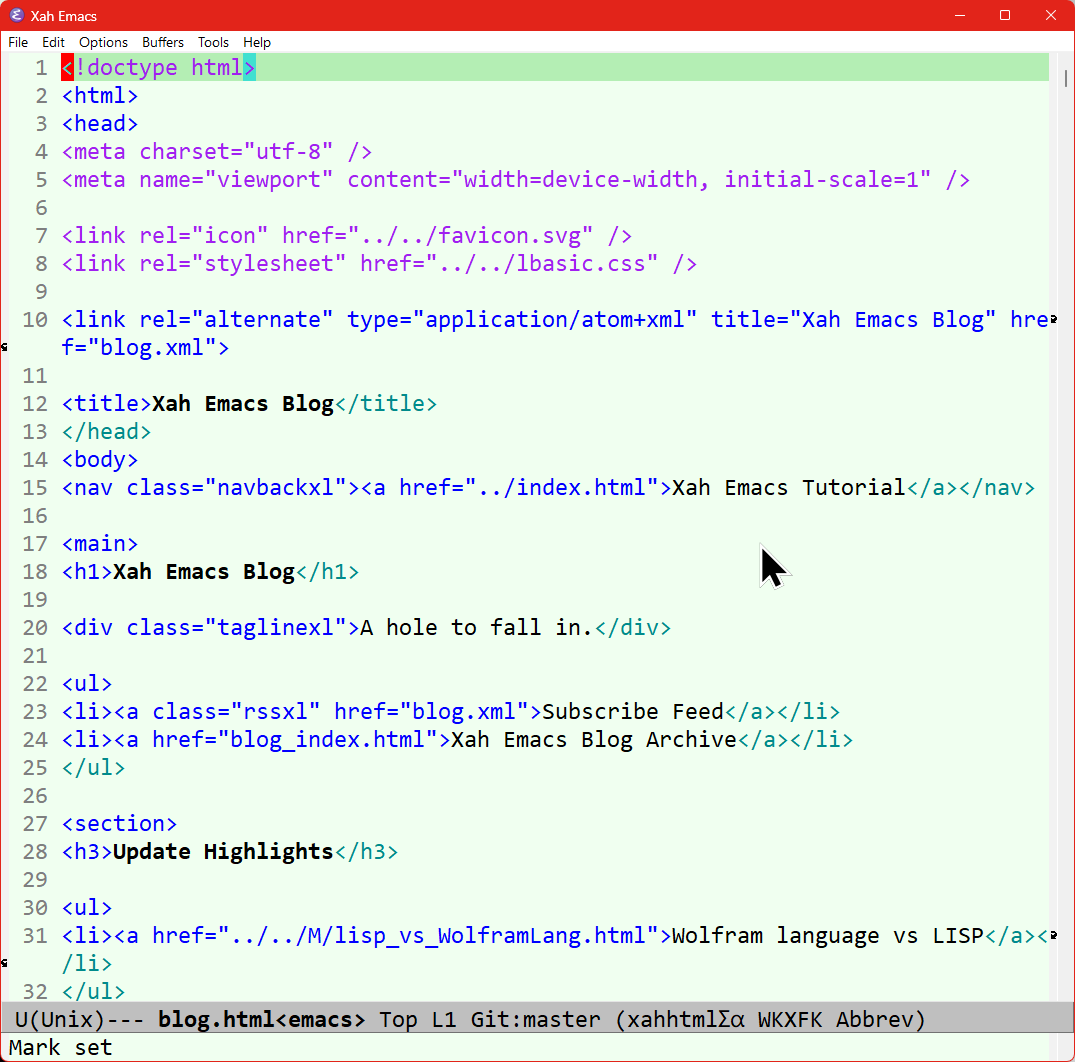The height and width of the screenshot is (1062, 1075).
Task: Click 'Xah Emacs Blog' inside h1 tag
Action: [x=204, y=572]
